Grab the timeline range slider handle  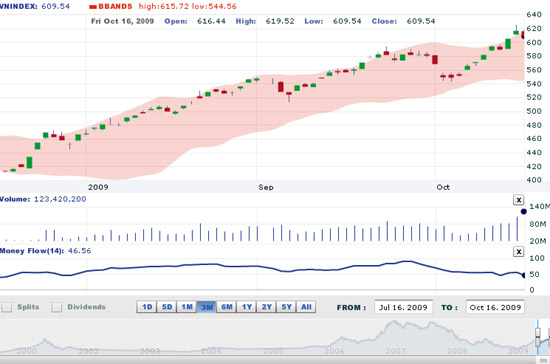pos(538,337)
